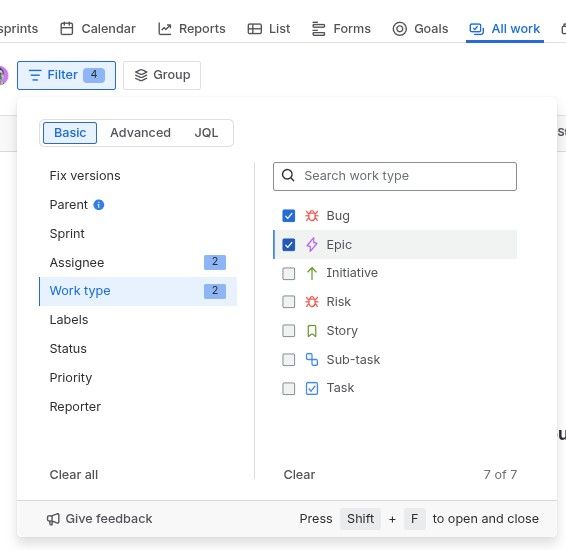This screenshot has width=566, height=550.
Task: Click the Shift key hint
Action: click(360, 519)
